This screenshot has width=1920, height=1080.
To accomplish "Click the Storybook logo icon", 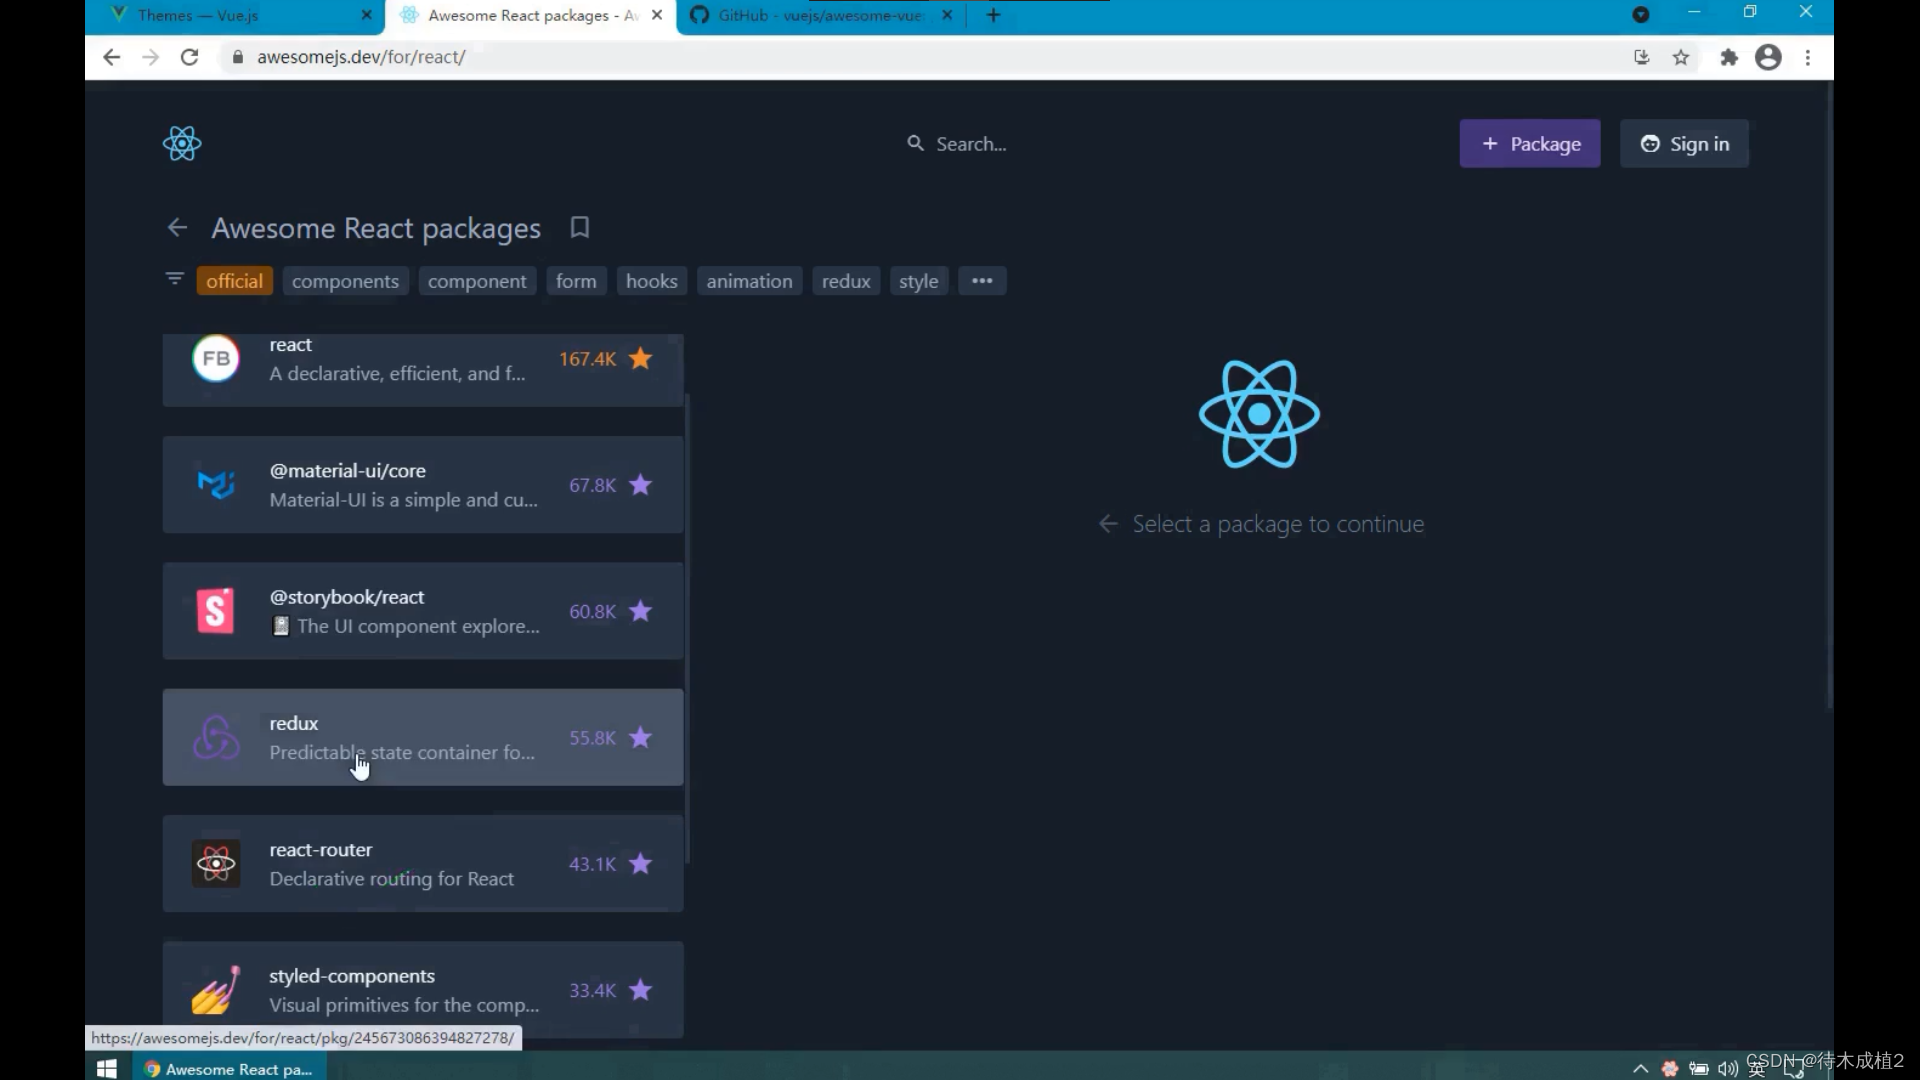I will pos(216,611).
